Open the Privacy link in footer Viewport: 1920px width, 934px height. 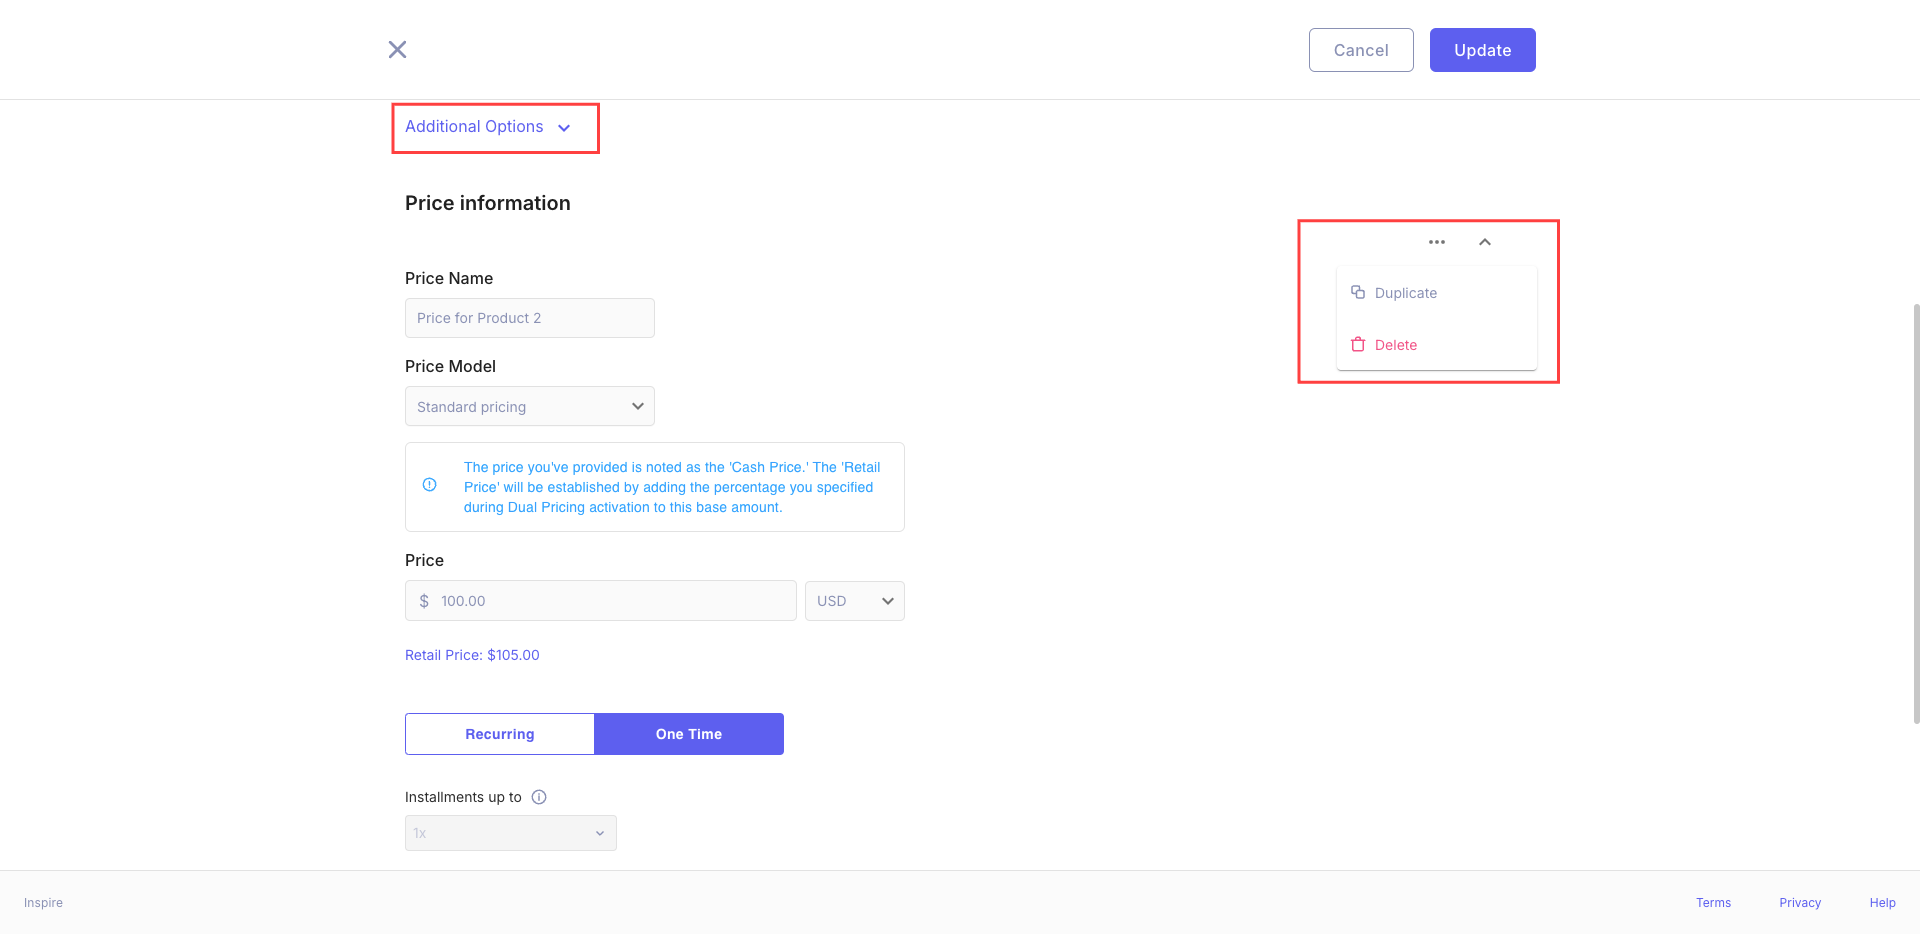(1800, 903)
